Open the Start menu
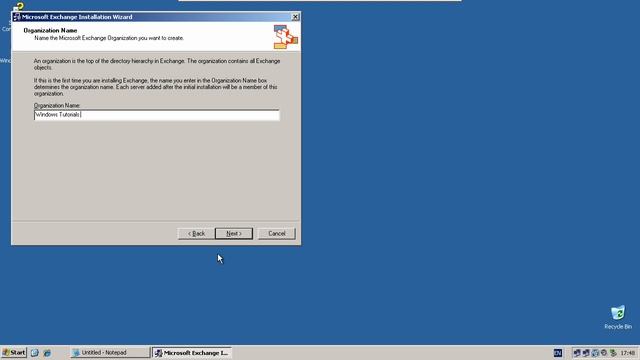The image size is (640, 360). [x=14, y=352]
